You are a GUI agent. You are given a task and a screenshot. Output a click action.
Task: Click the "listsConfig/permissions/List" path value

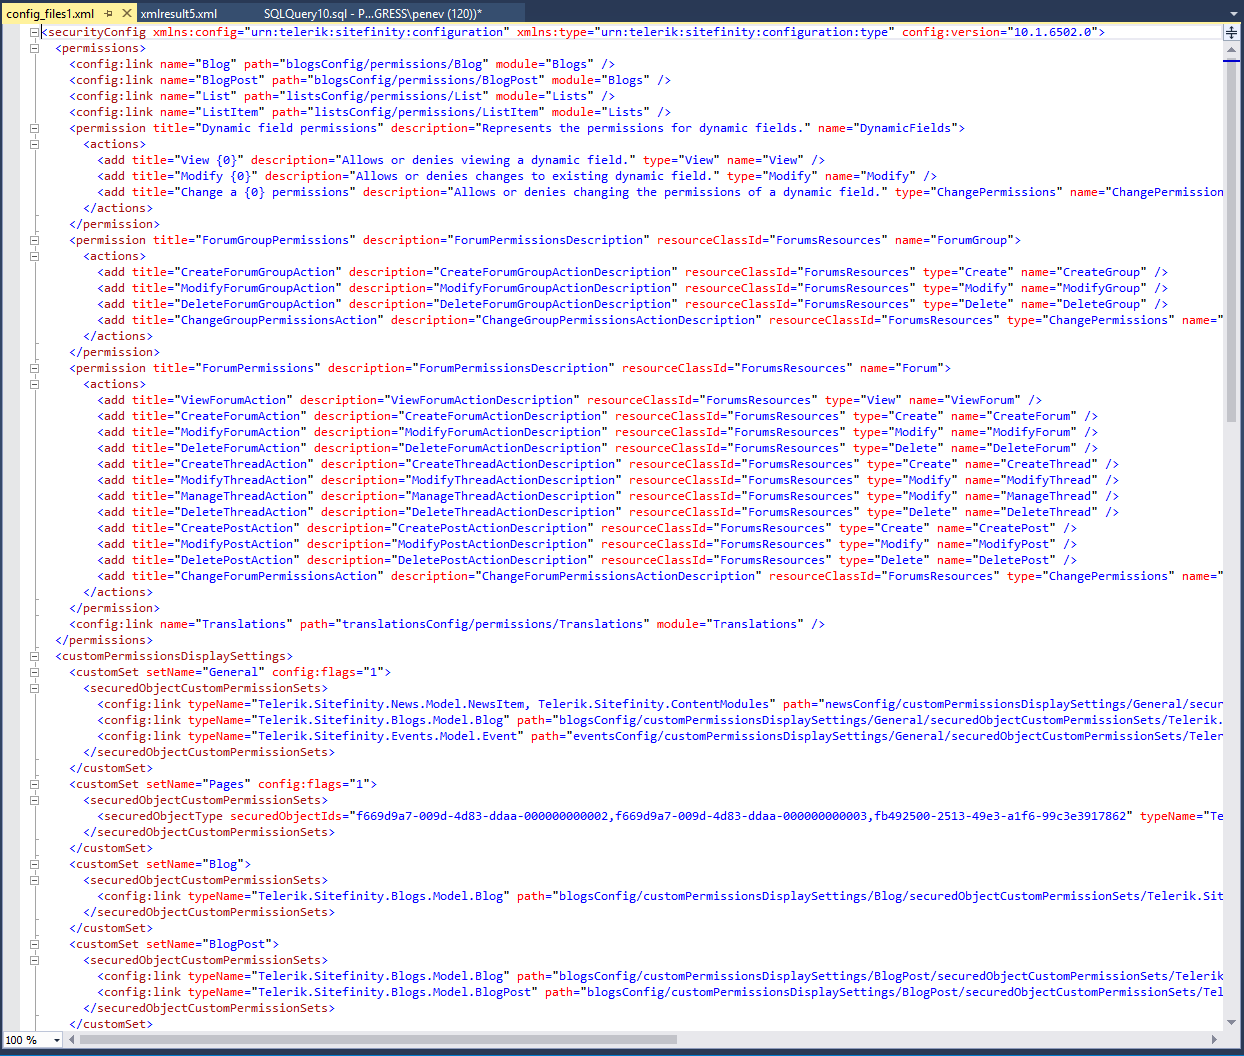point(384,96)
